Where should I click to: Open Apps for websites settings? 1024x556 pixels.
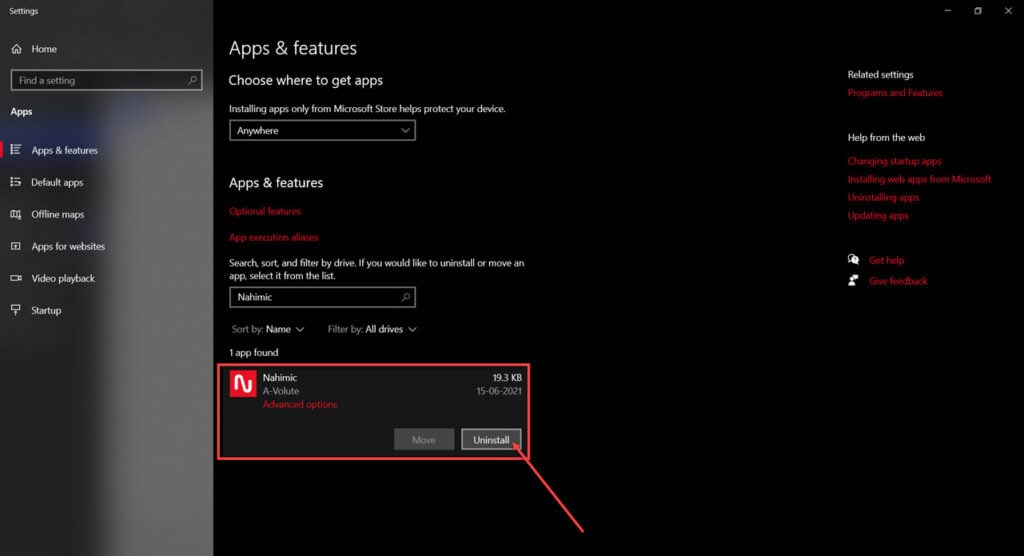point(68,246)
